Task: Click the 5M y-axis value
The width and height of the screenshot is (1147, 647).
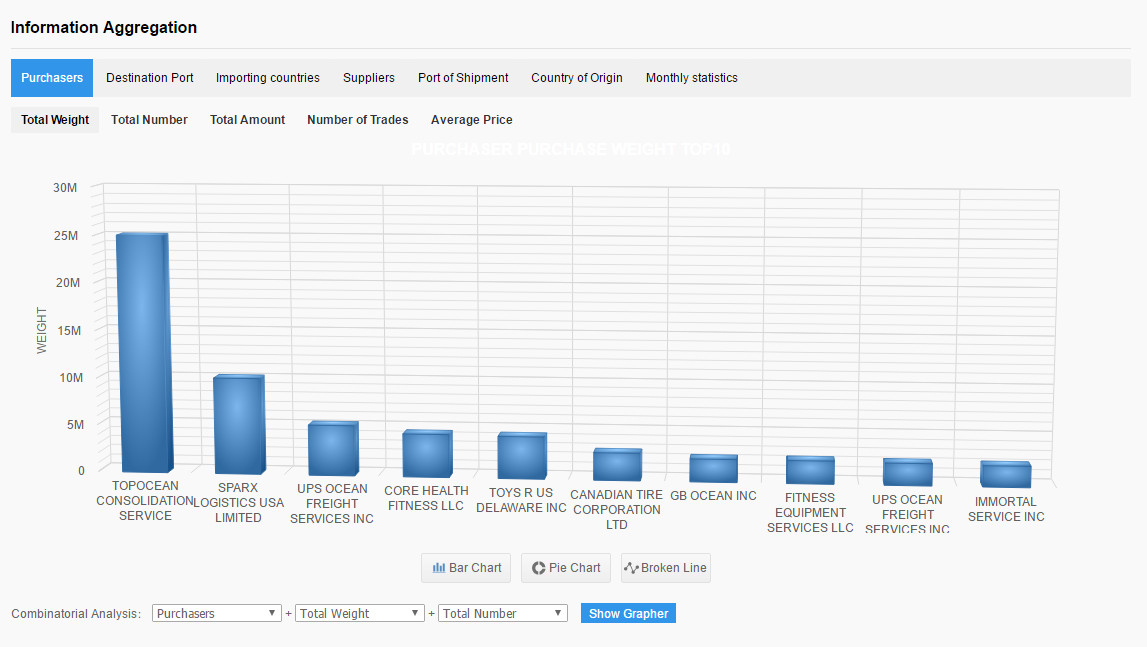Action: [x=75, y=425]
